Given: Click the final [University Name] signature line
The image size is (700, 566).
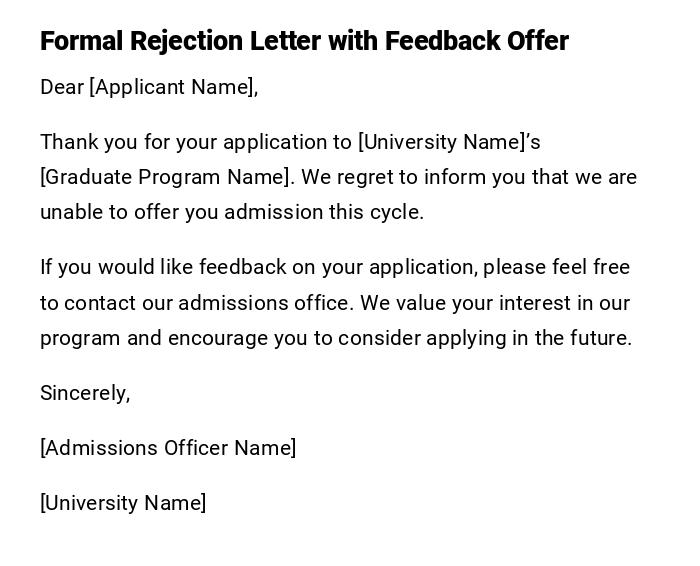Looking at the screenshot, I should click(x=123, y=503).
